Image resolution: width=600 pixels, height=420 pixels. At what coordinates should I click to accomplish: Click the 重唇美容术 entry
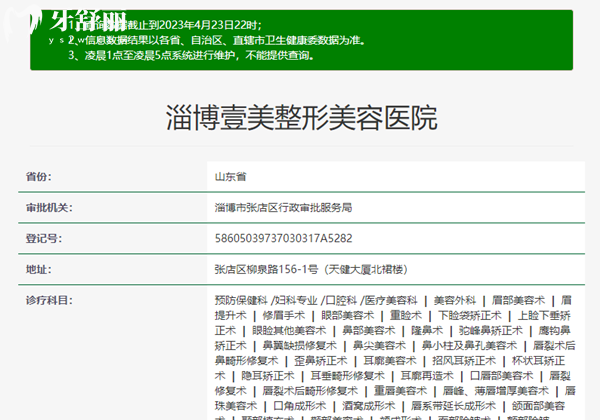click(x=400, y=391)
